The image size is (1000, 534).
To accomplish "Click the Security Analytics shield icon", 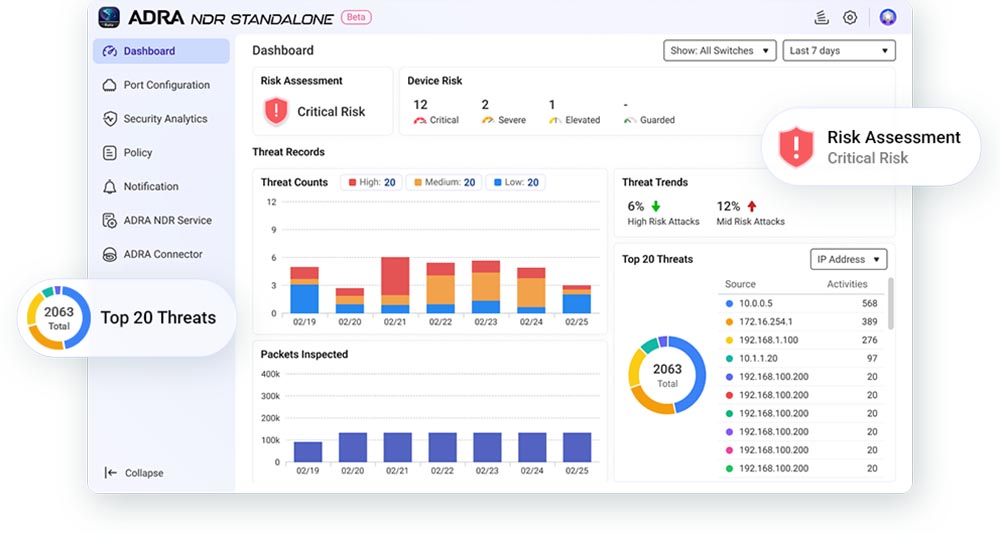I will pos(109,119).
